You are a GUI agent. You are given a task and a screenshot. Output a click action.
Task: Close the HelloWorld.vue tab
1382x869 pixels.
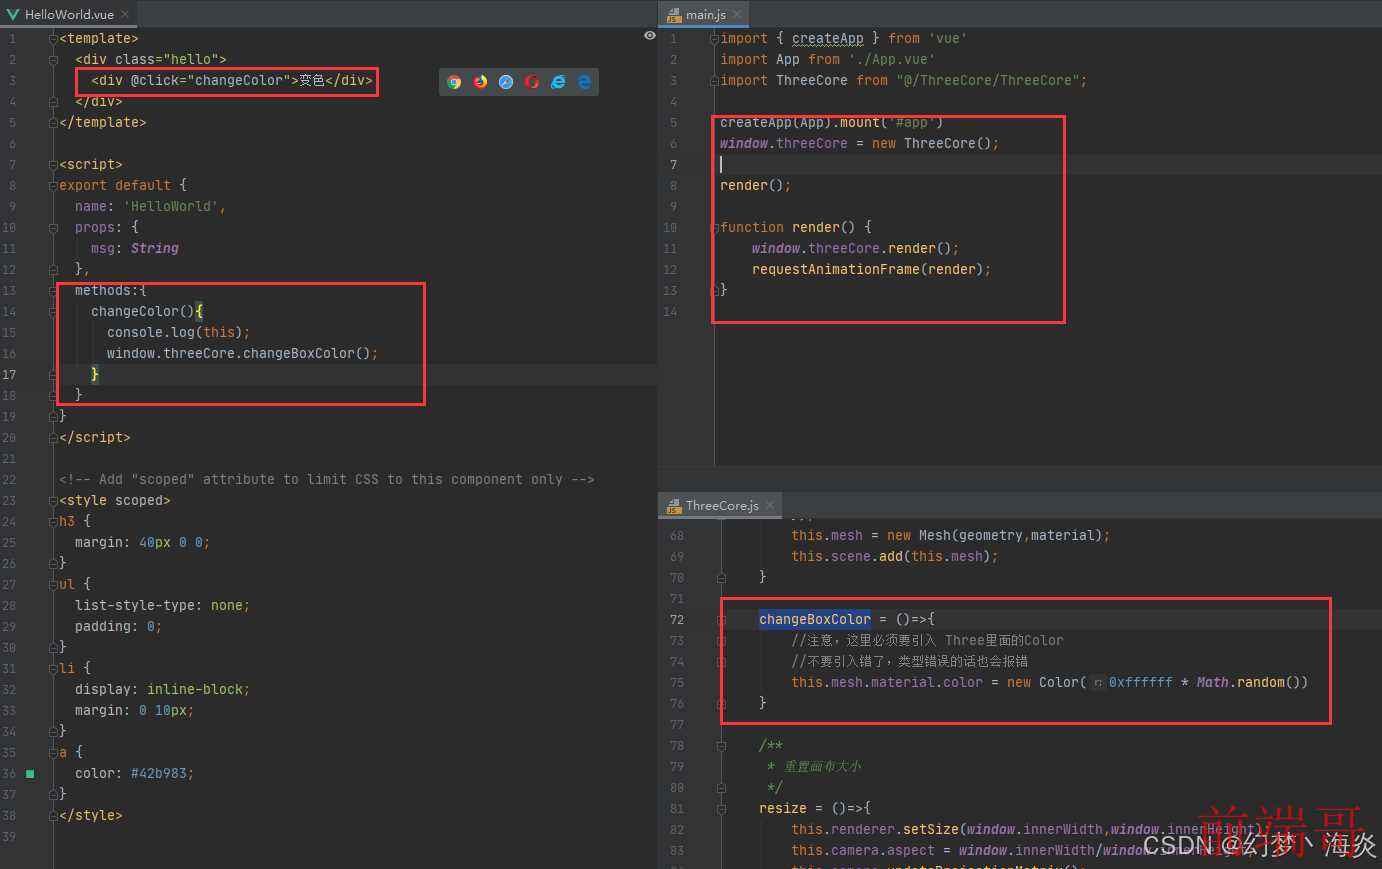coord(125,14)
